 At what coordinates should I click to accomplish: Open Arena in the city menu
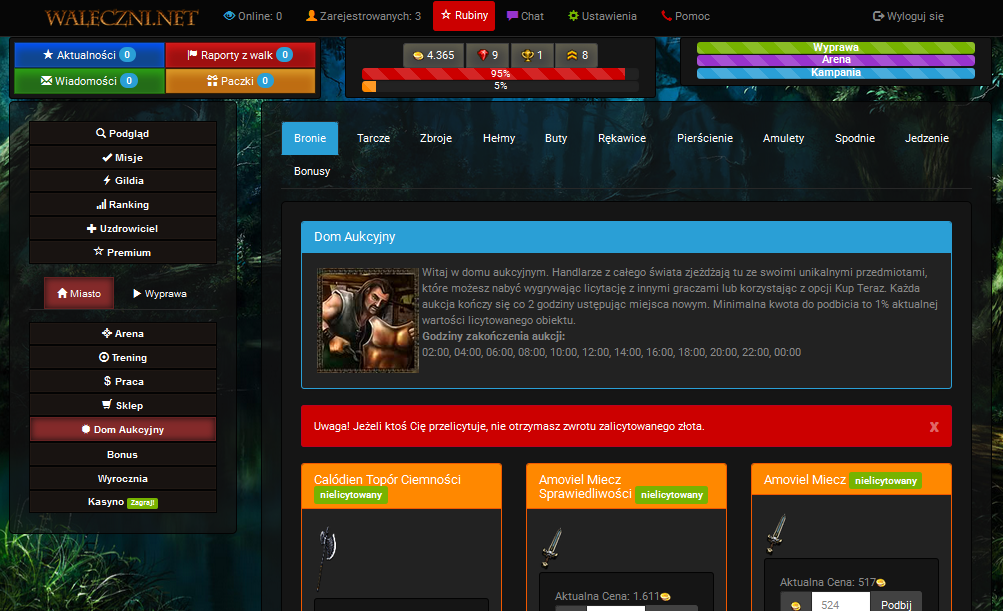point(123,333)
